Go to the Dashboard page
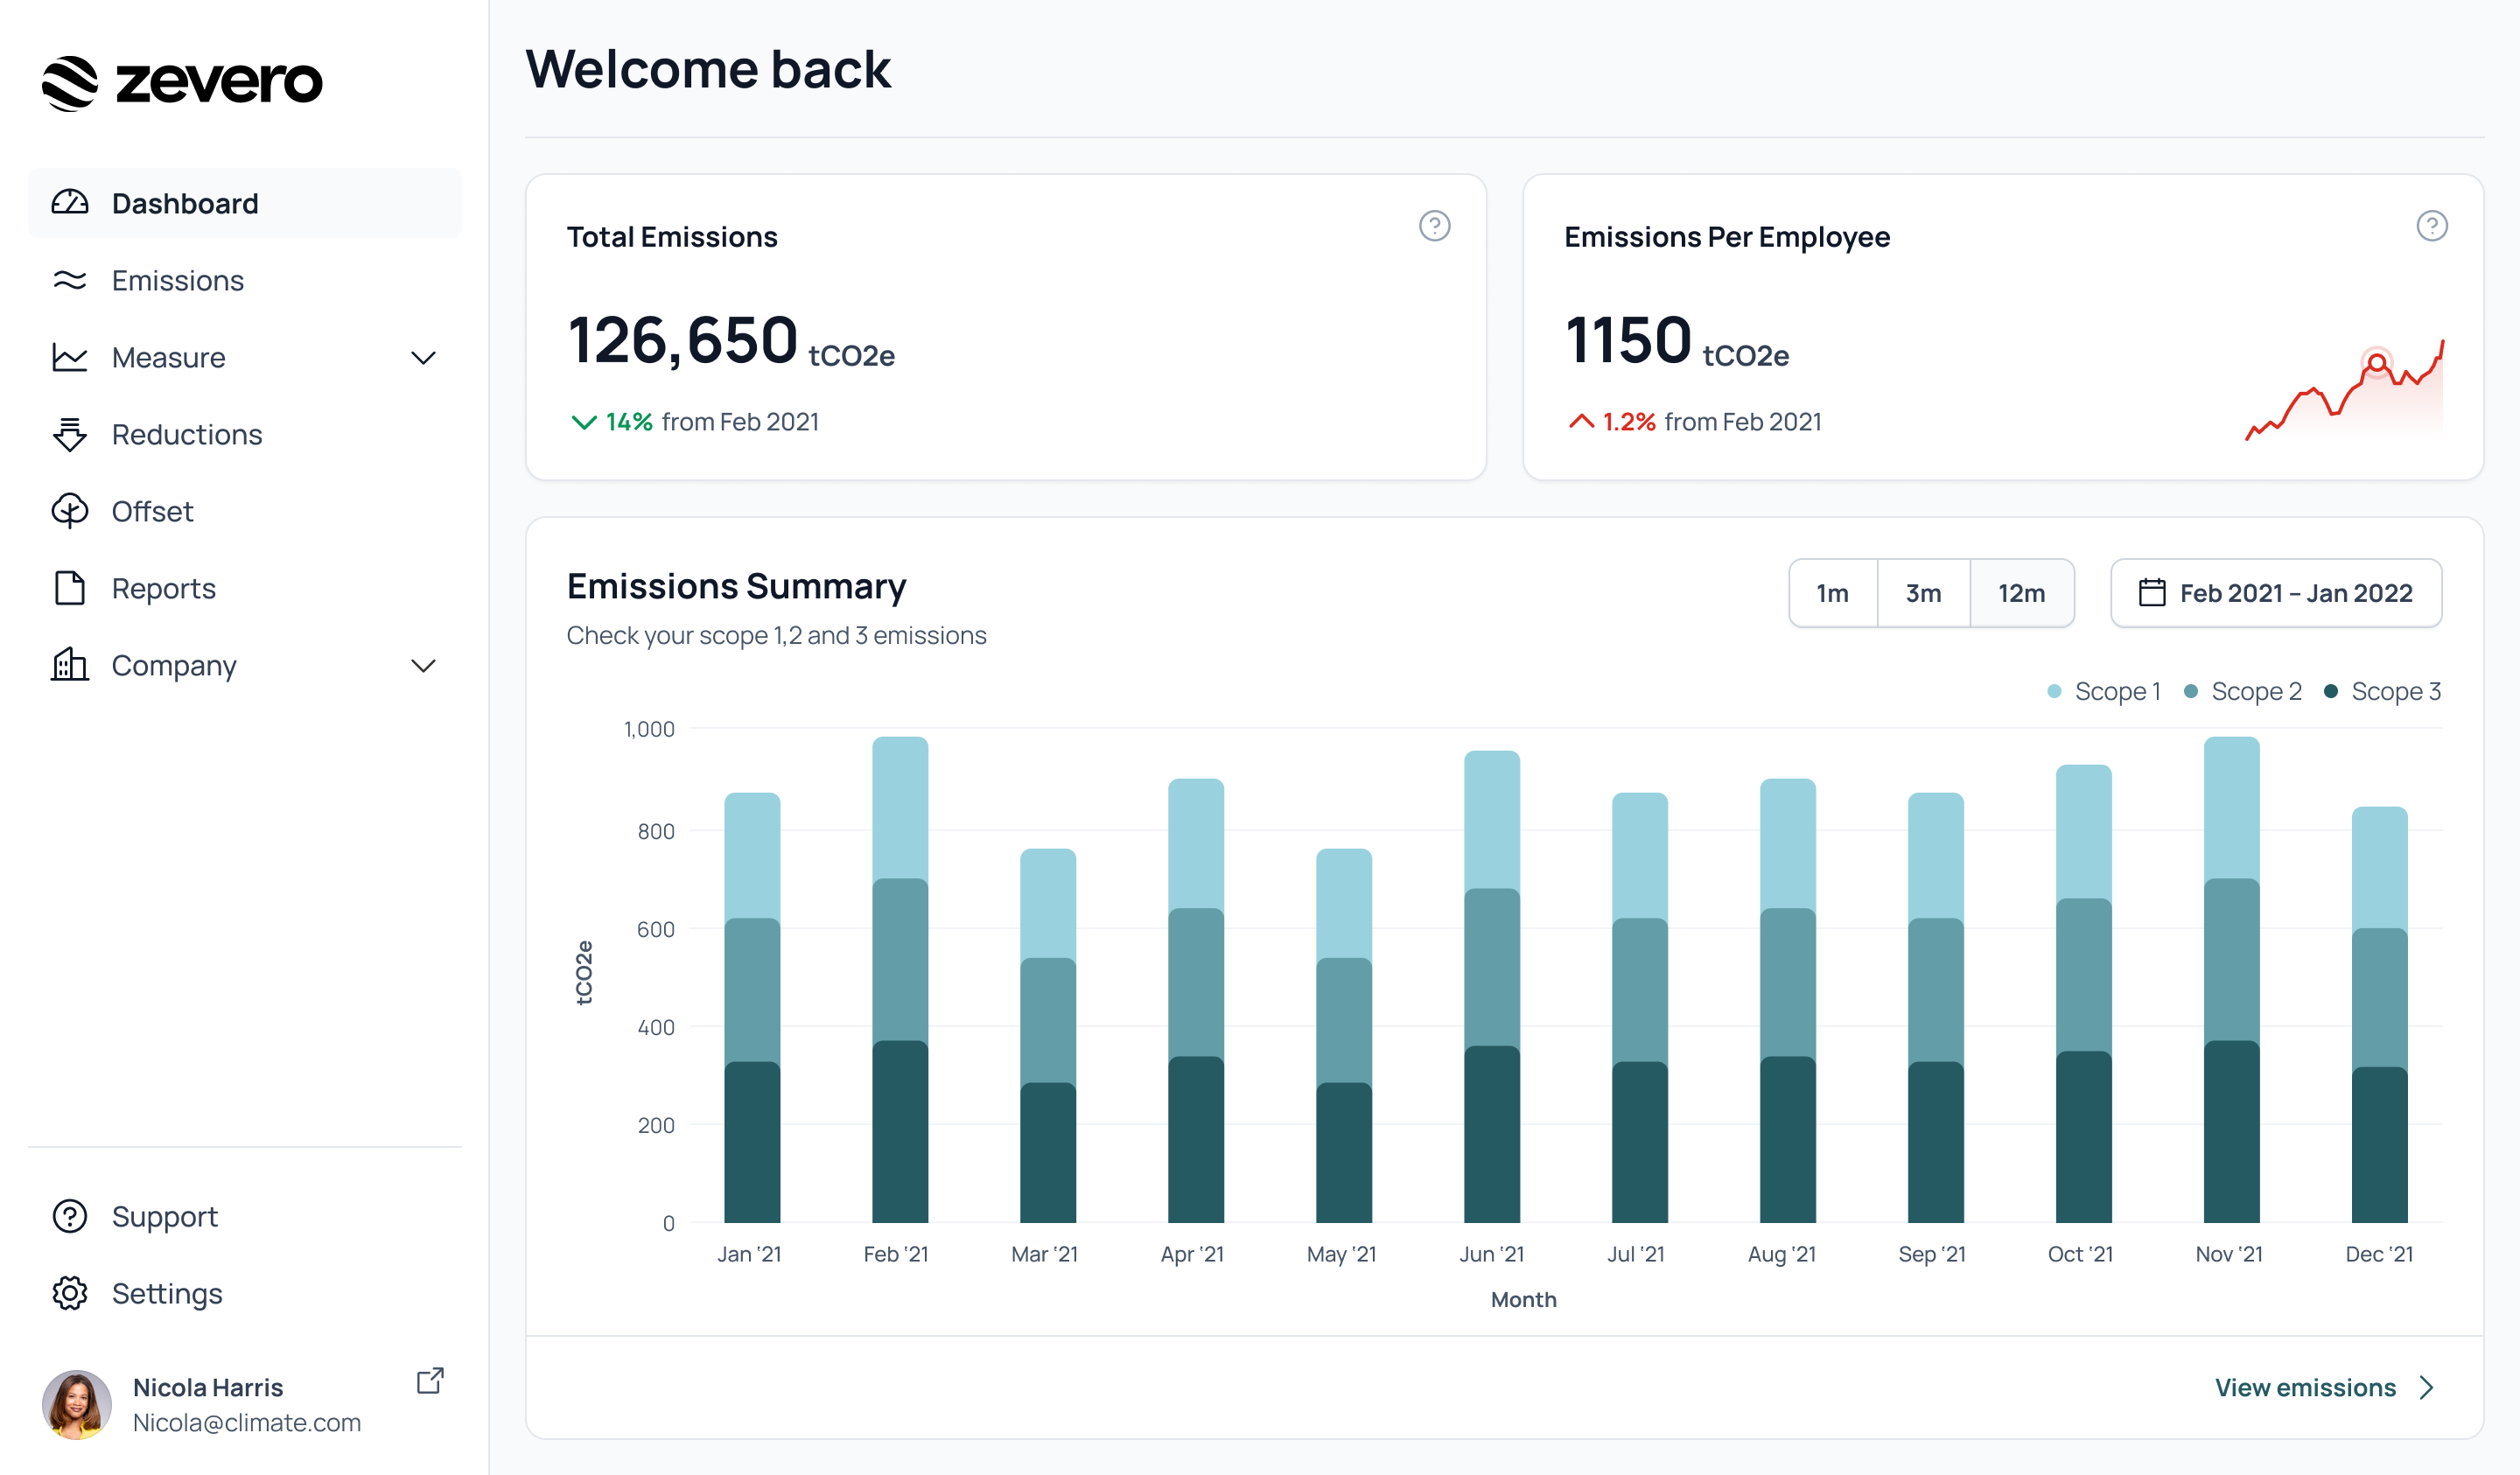This screenshot has width=2520, height=1475. [245, 203]
